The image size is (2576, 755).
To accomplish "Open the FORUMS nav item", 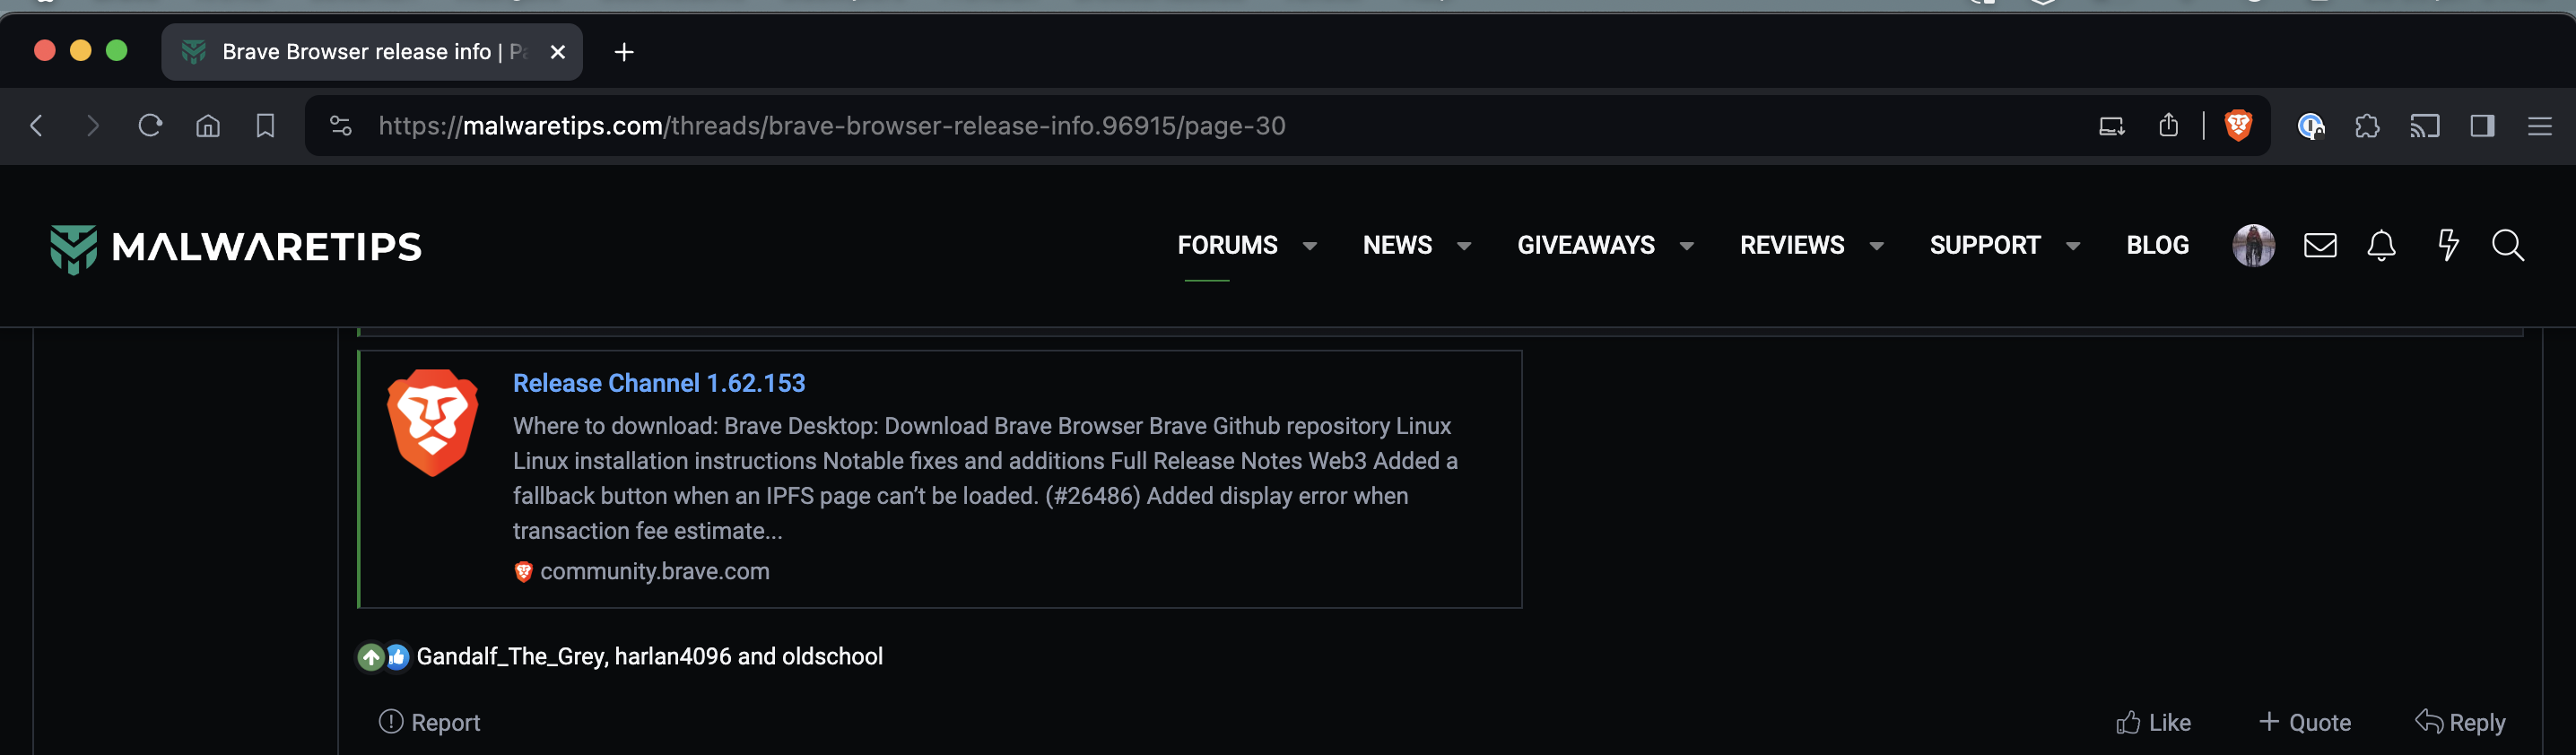I will pyautogui.click(x=1227, y=246).
